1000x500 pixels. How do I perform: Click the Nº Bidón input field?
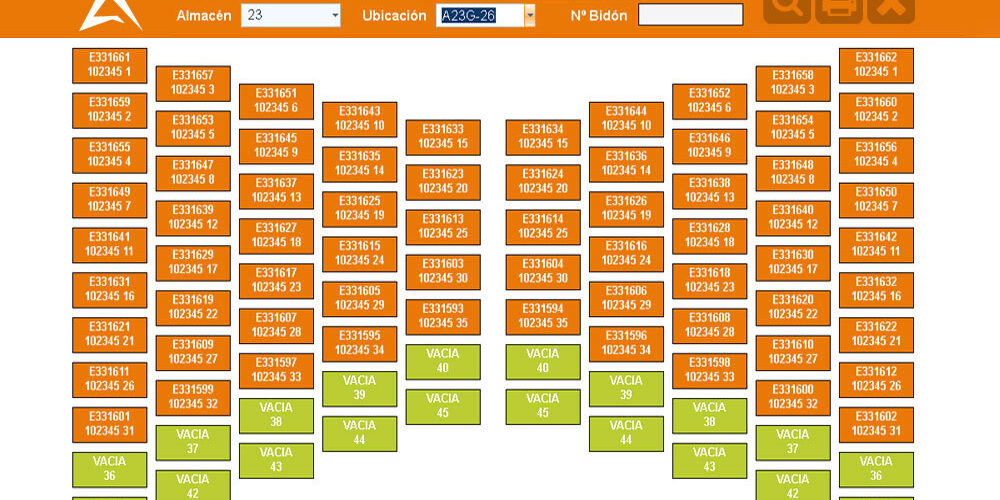(690, 15)
